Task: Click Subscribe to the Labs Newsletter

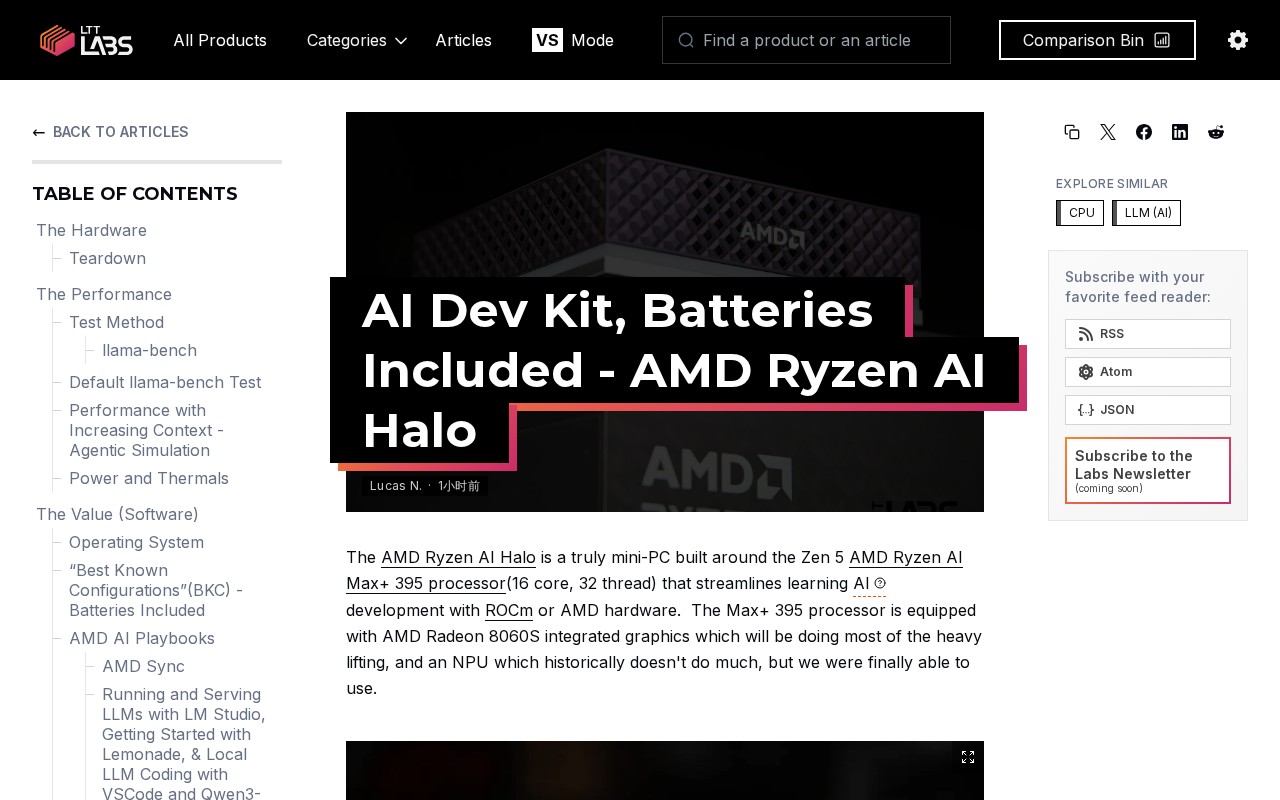Action: point(1148,470)
